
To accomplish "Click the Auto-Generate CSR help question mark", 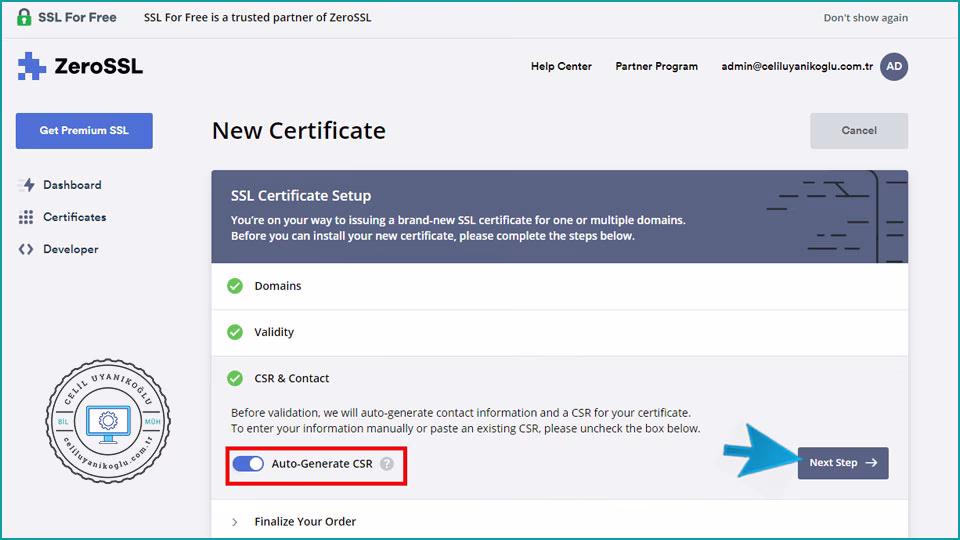I will point(387,464).
